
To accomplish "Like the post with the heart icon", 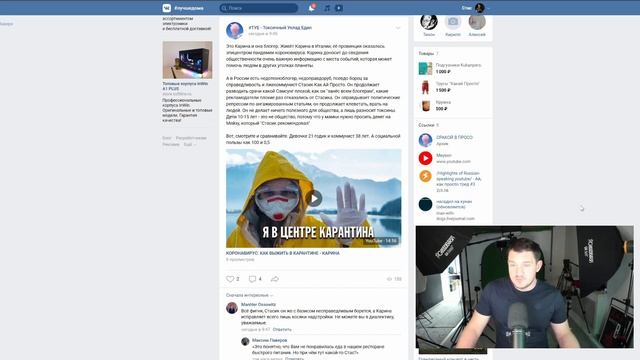I will (x=230, y=279).
